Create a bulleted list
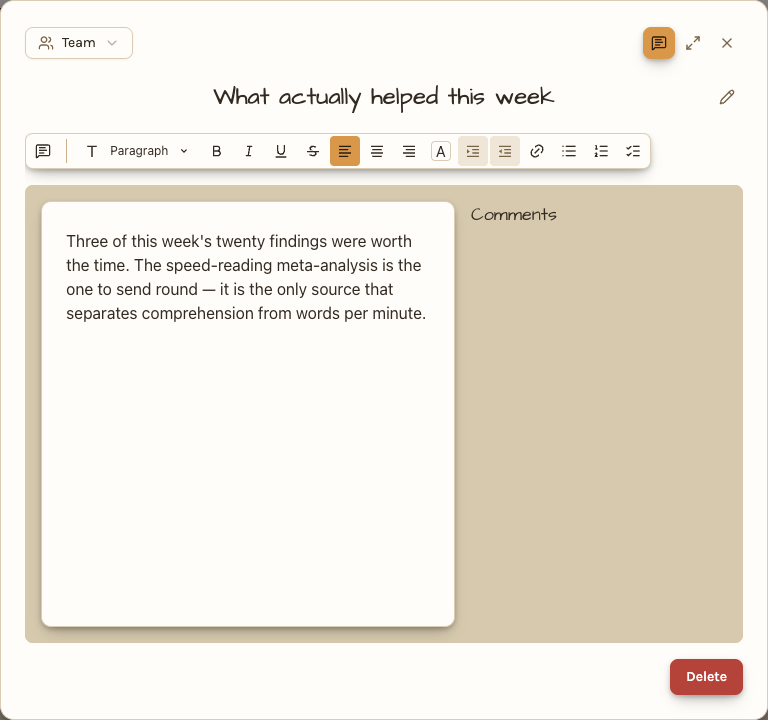 [569, 151]
